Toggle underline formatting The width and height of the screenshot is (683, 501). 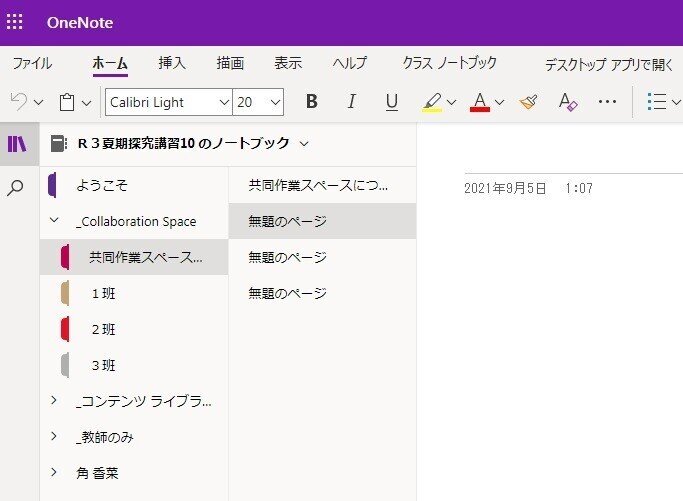tap(392, 102)
